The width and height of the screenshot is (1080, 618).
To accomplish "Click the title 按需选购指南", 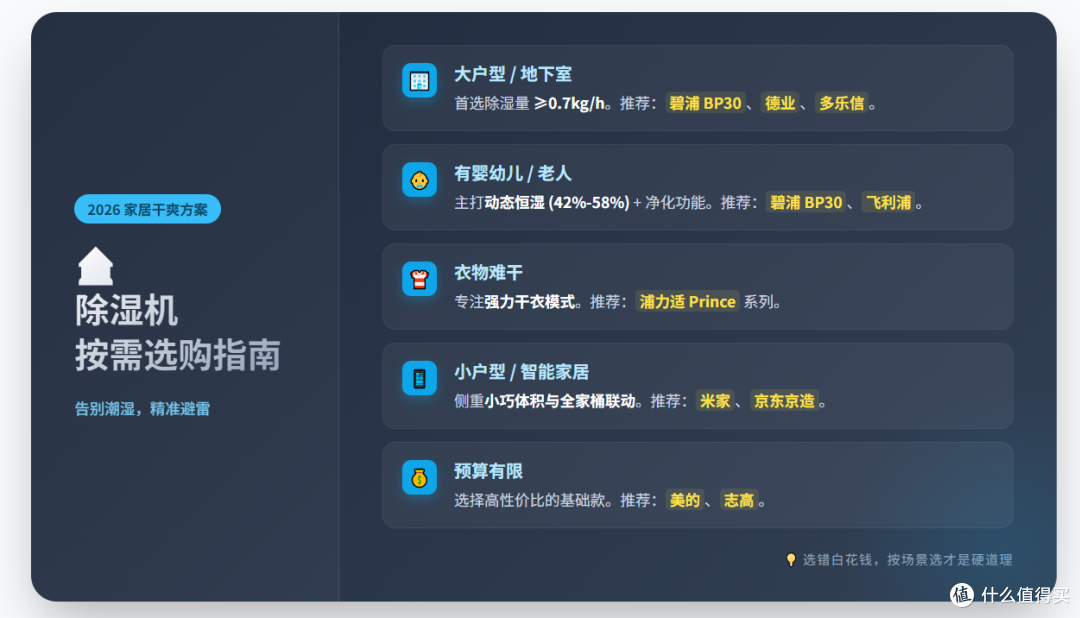I will [178, 356].
